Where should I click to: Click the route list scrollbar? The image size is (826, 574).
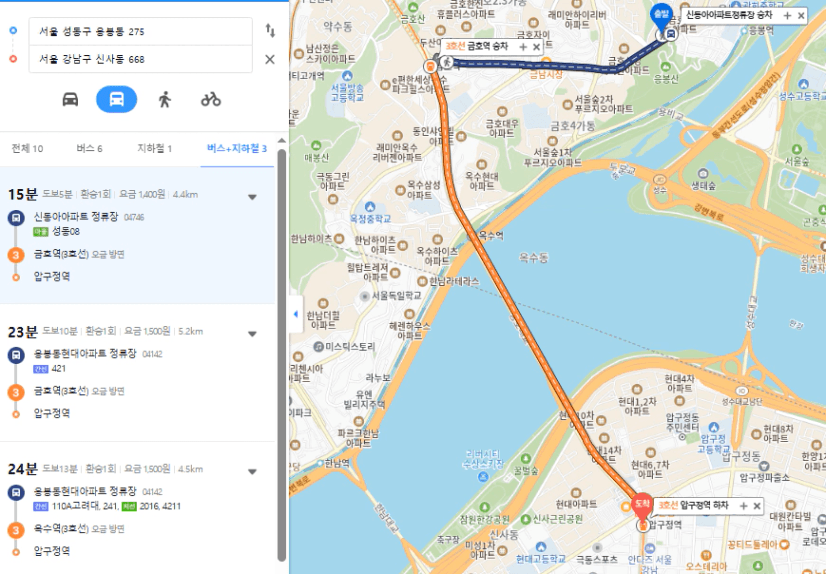[x=282, y=355]
